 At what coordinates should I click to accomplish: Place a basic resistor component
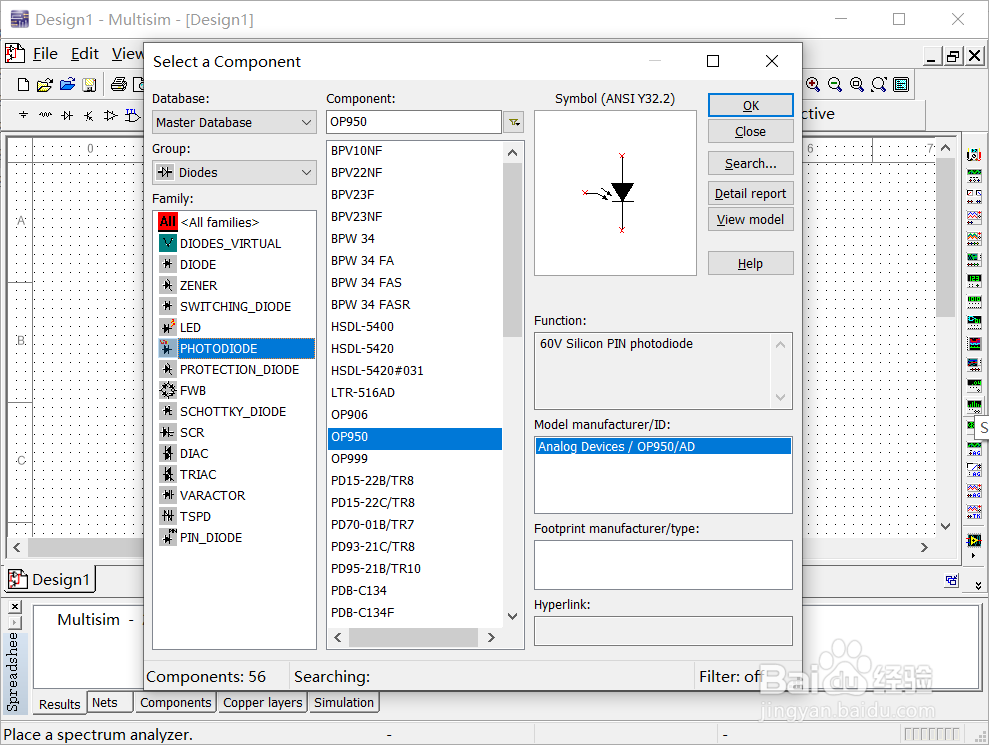45,115
